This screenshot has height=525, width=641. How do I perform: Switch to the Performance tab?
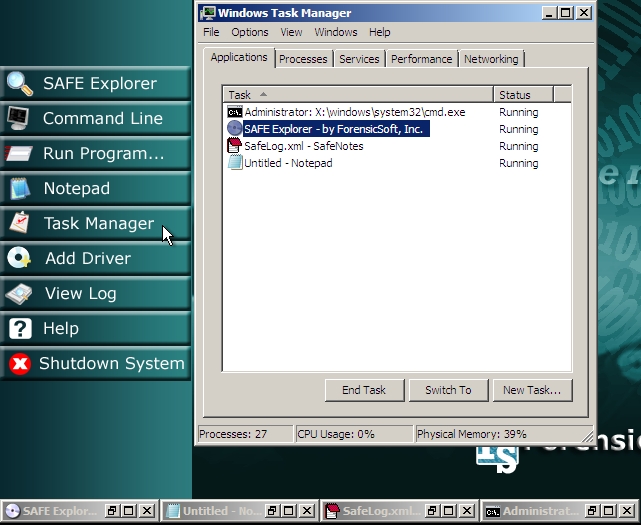pos(421,59)
